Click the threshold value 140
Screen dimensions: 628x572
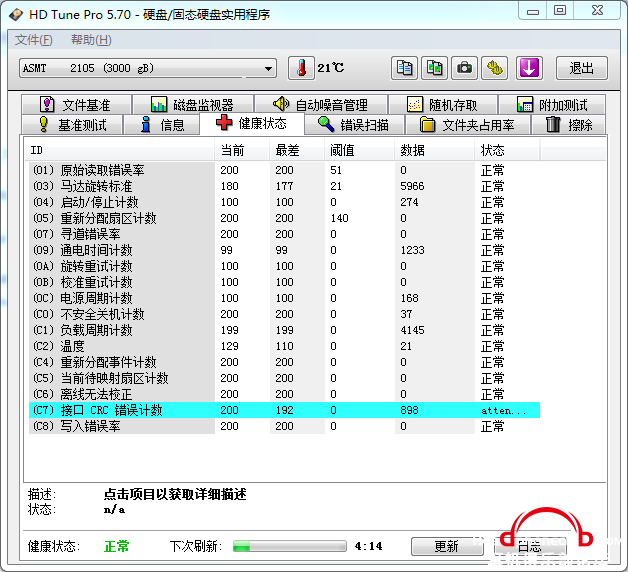pos(339,218)
